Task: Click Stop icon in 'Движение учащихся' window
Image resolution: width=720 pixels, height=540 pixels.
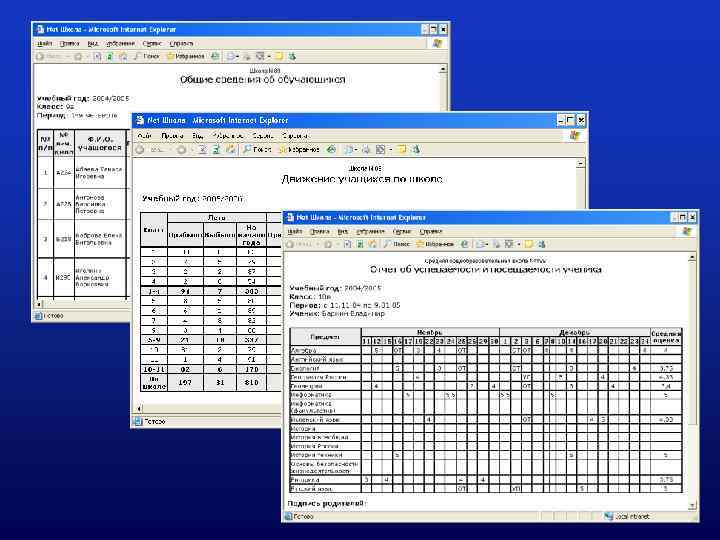Action: [202, 150]
